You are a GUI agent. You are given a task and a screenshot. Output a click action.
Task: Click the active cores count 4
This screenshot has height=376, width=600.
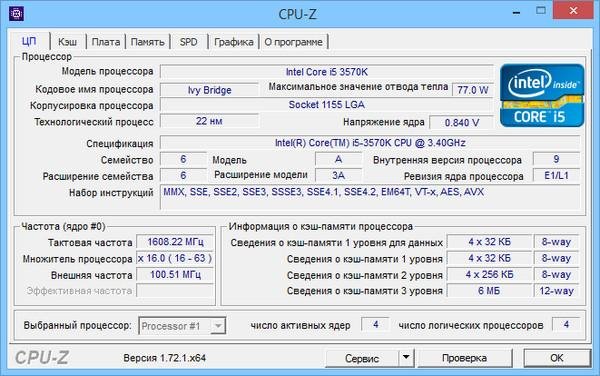coord(376,325)
